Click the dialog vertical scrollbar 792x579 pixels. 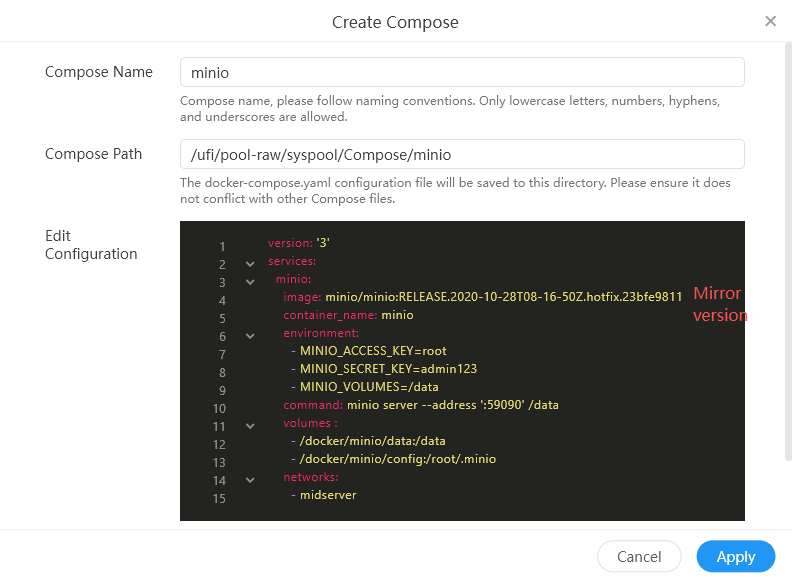788,251
